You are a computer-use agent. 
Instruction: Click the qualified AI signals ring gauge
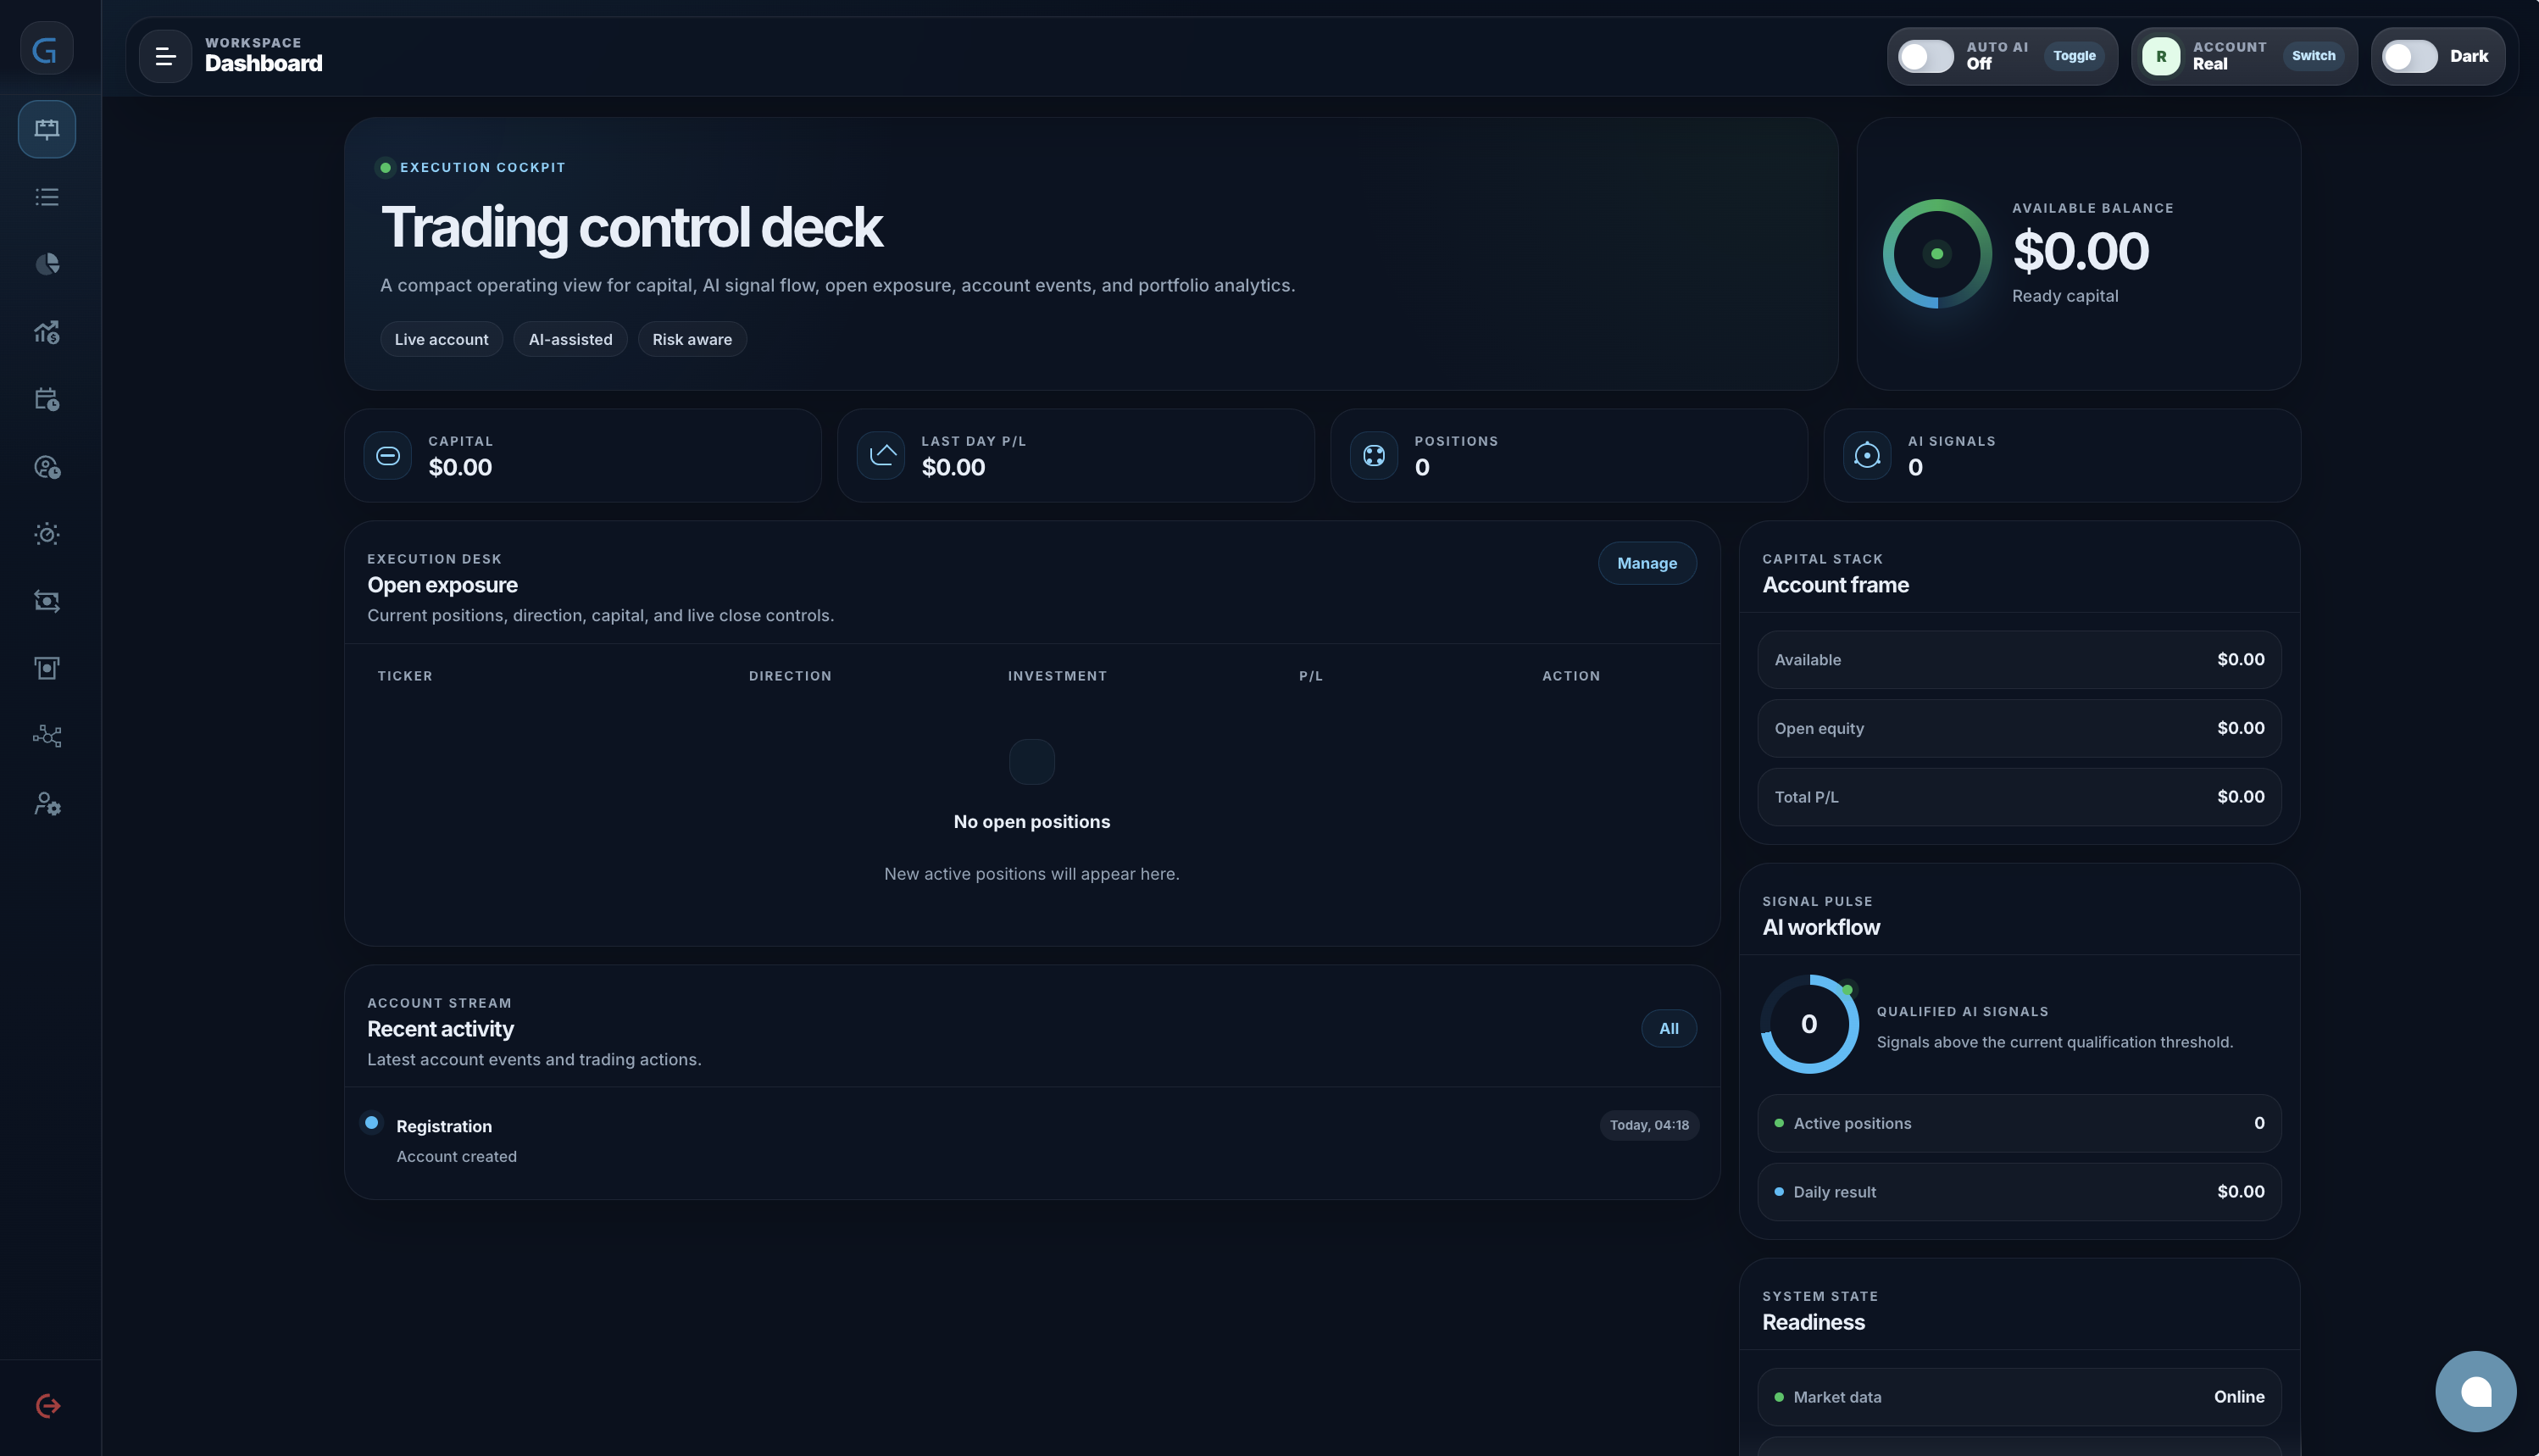pyautogui.click(x=1809, y=1024)
